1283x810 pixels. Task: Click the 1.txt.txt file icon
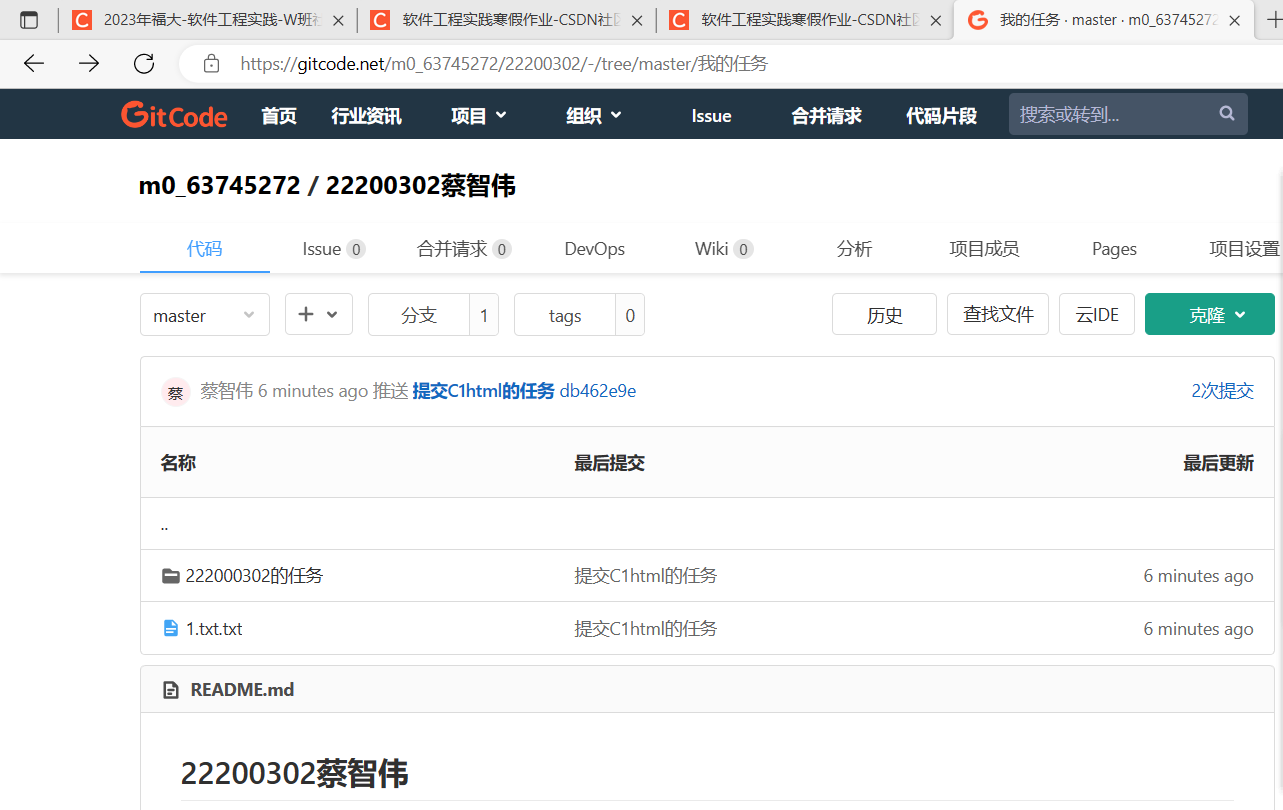171,629
